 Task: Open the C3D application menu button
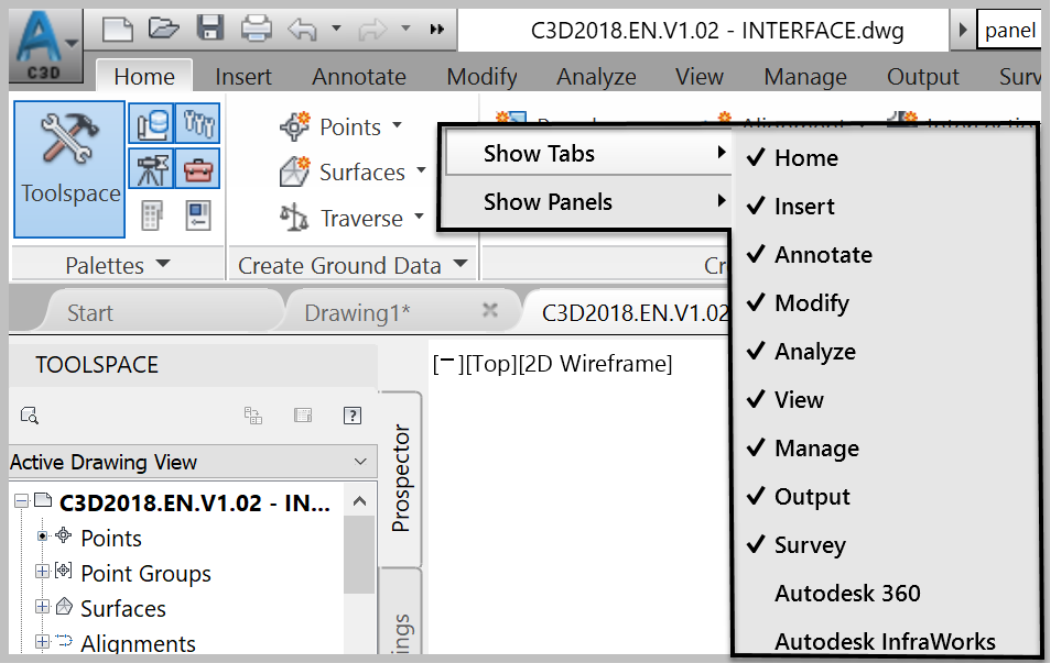pos(45,46)
